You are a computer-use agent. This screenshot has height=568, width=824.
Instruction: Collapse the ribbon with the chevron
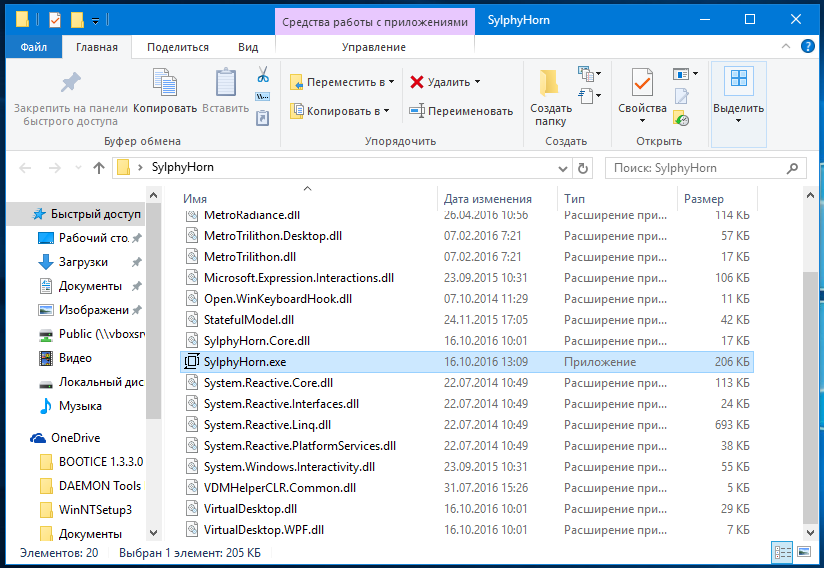(786, 46)
